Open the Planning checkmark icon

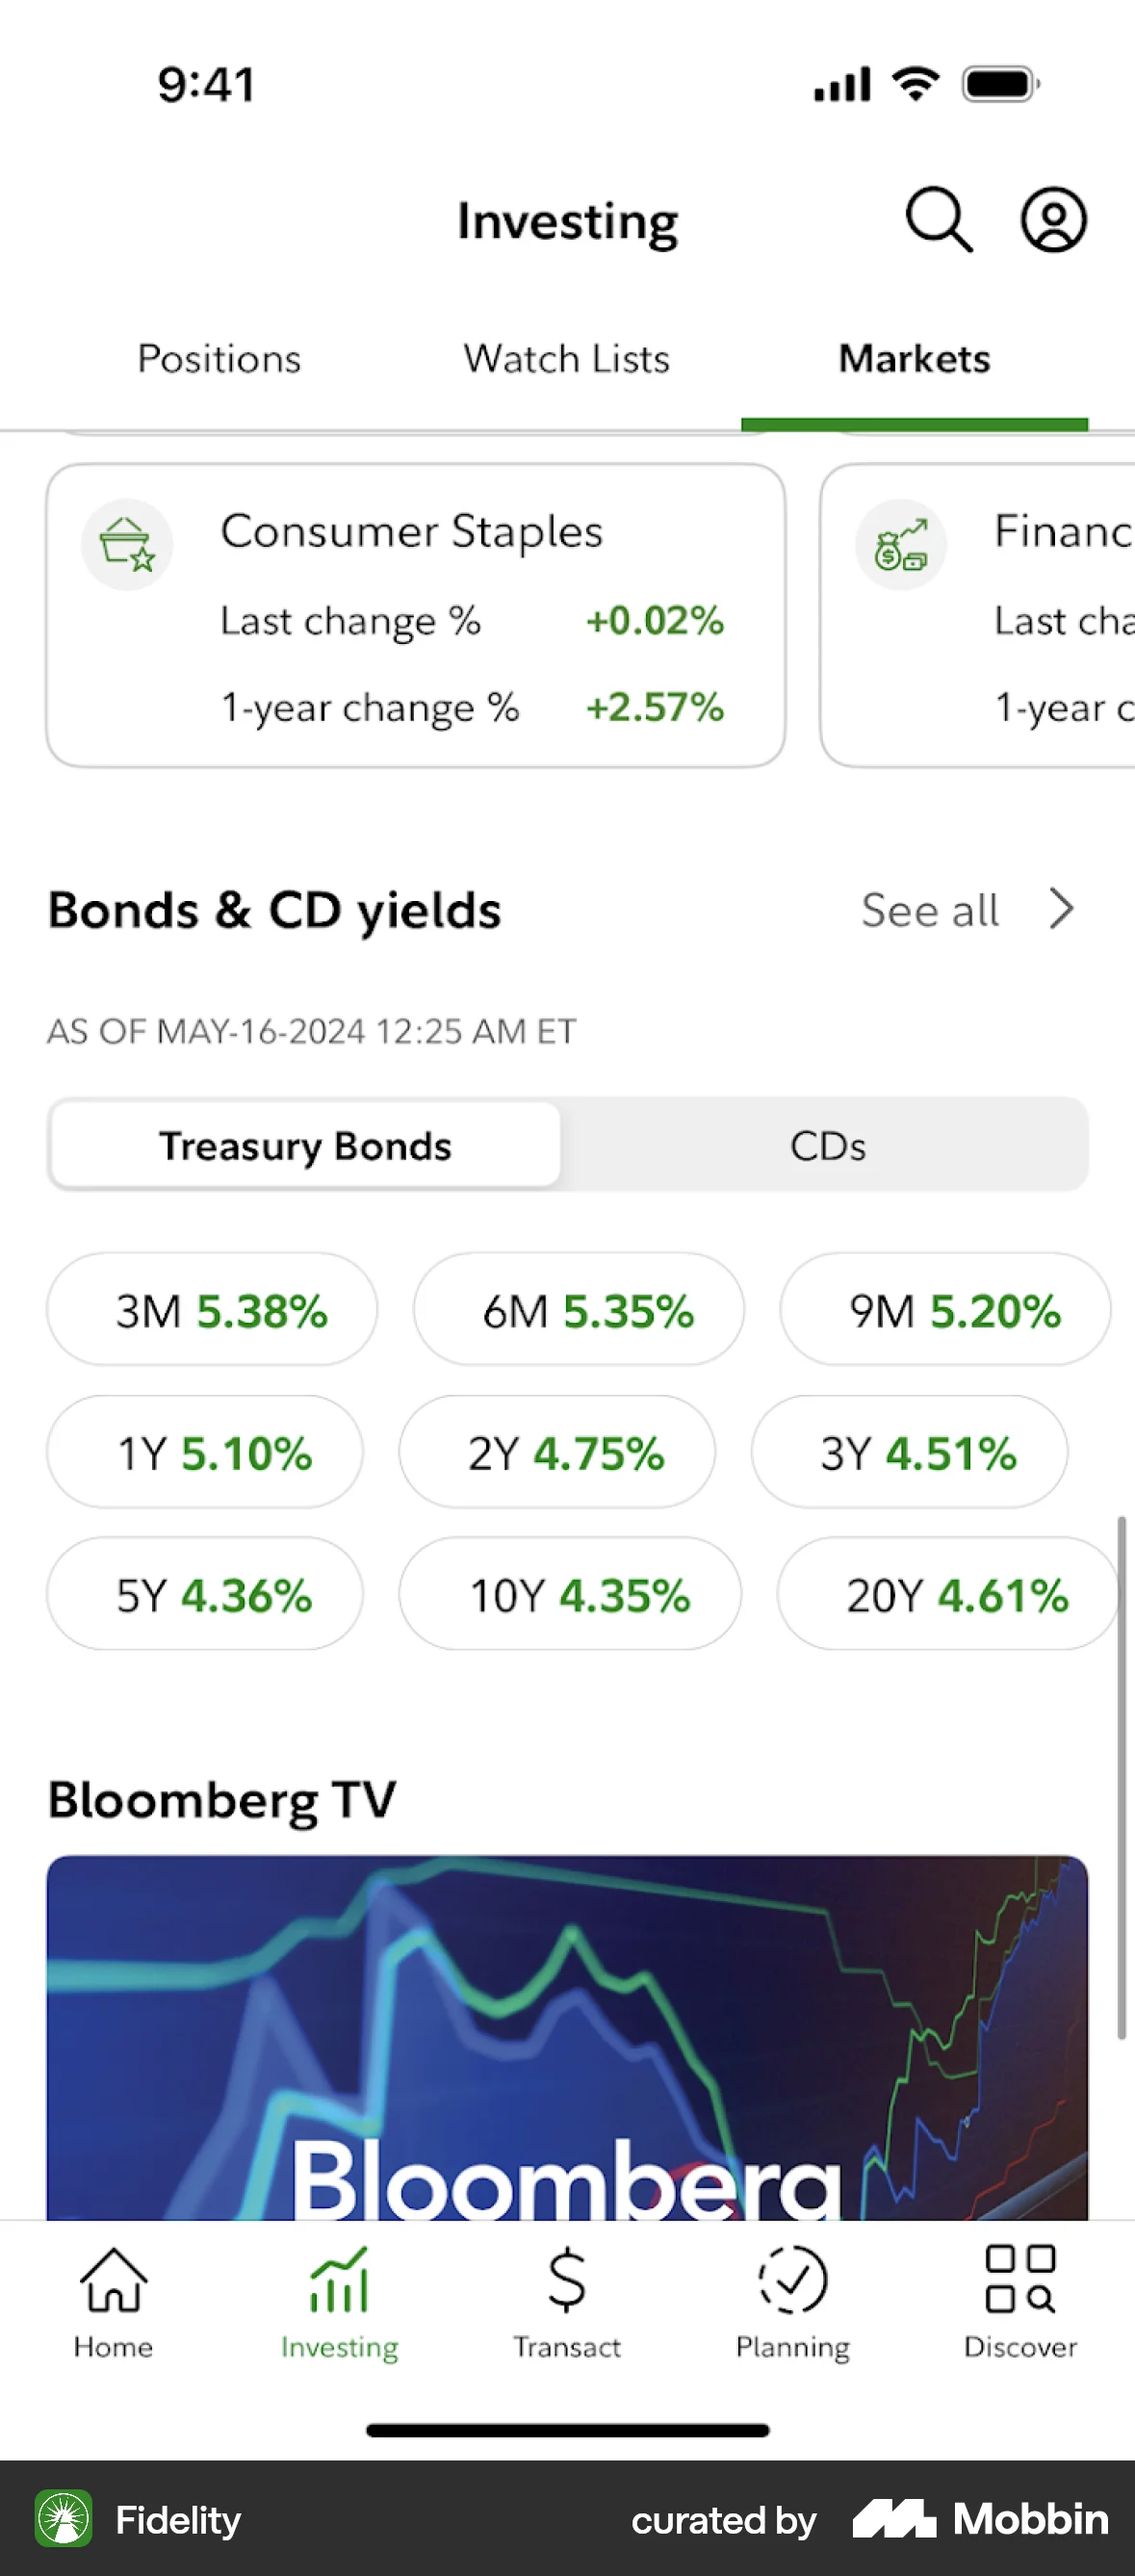792,2280
